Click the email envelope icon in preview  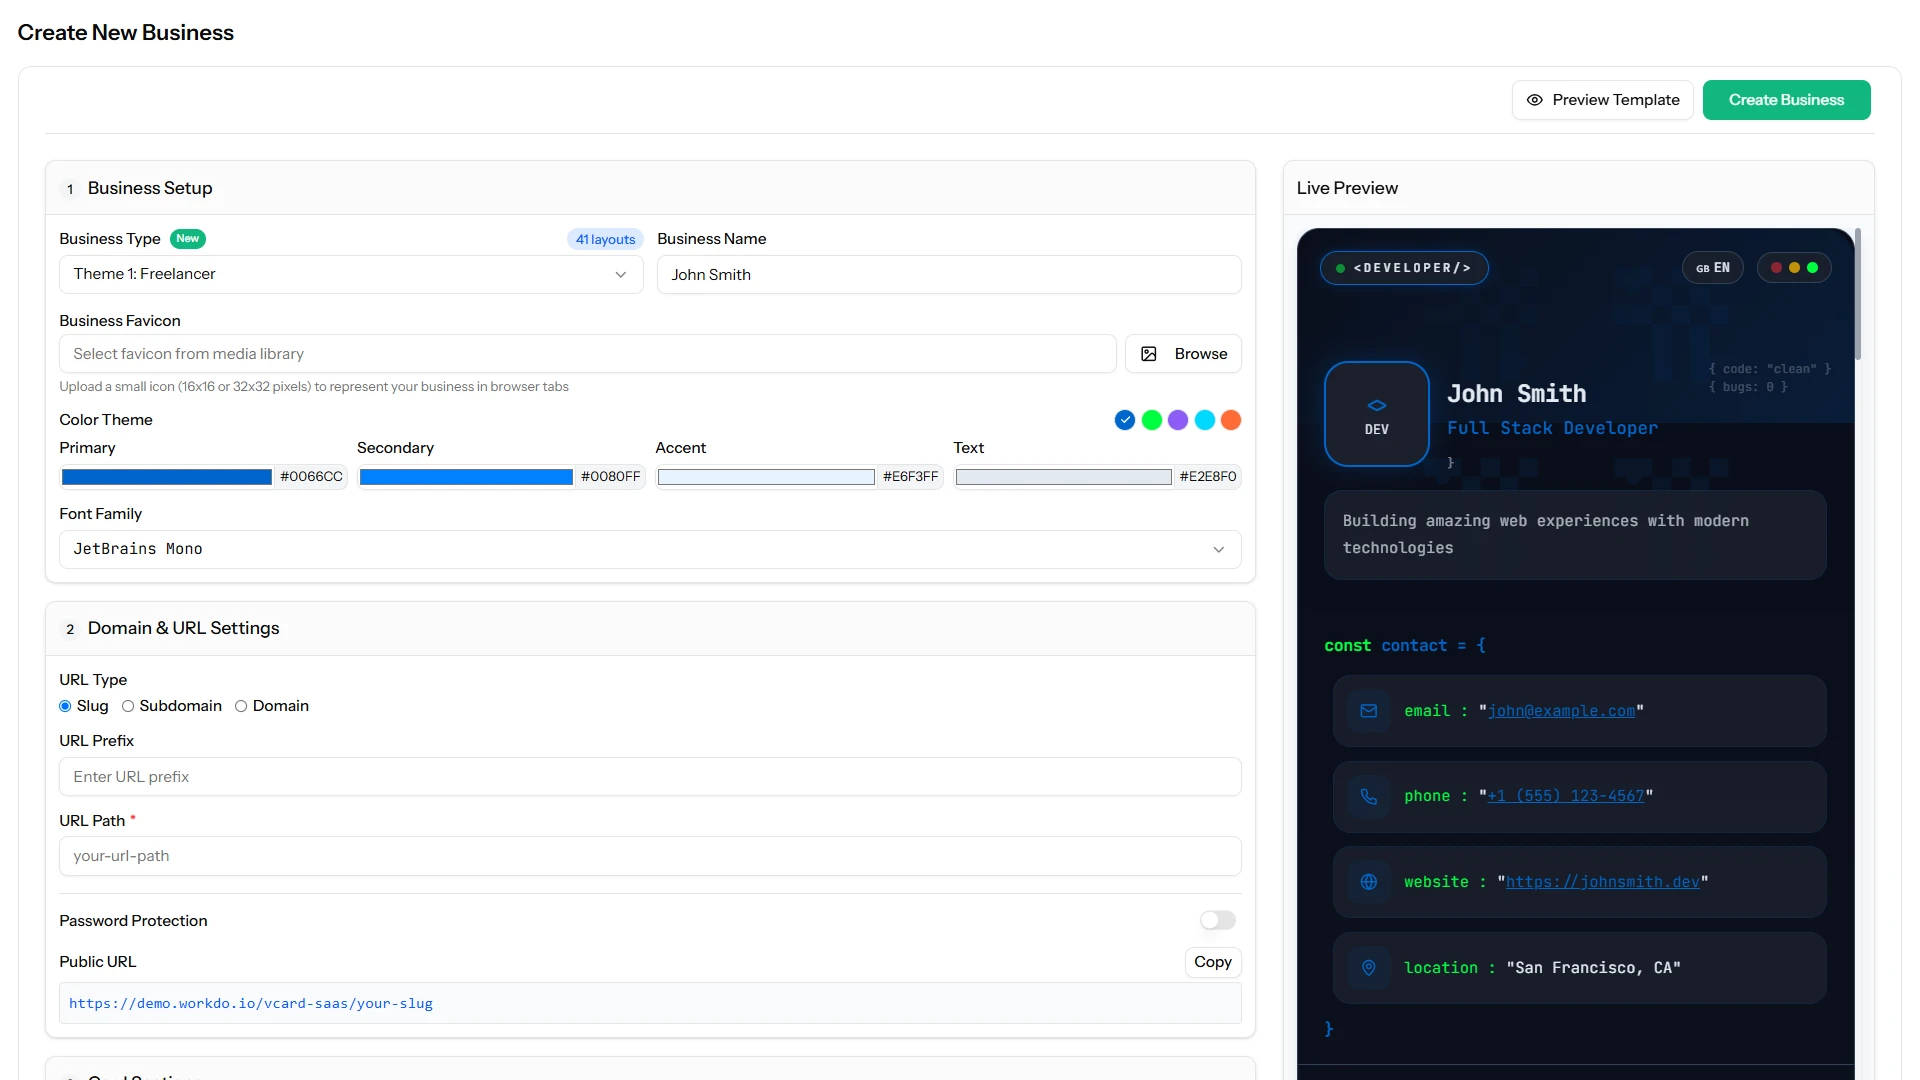1369,711
